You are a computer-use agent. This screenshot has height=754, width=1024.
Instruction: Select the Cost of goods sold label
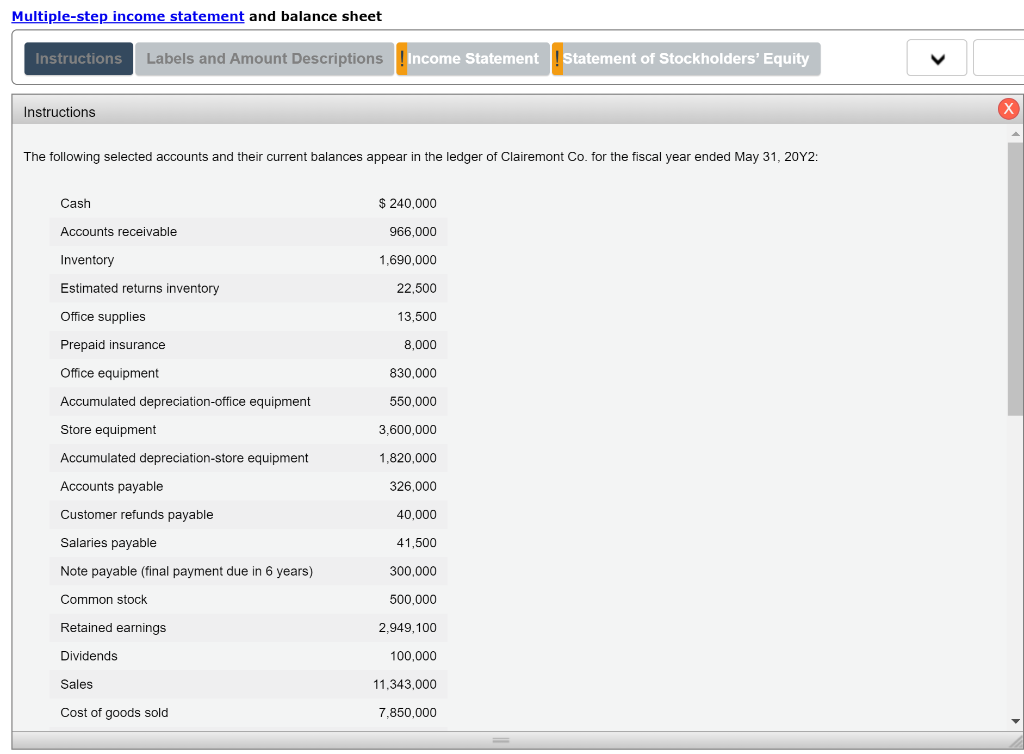point(114,713)
